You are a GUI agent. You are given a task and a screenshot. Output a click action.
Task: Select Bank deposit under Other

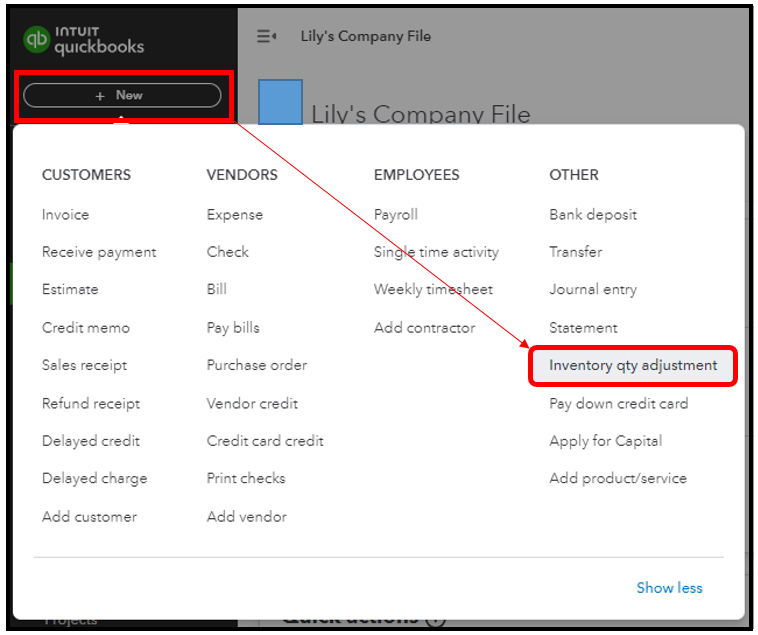tap(593, 215)
